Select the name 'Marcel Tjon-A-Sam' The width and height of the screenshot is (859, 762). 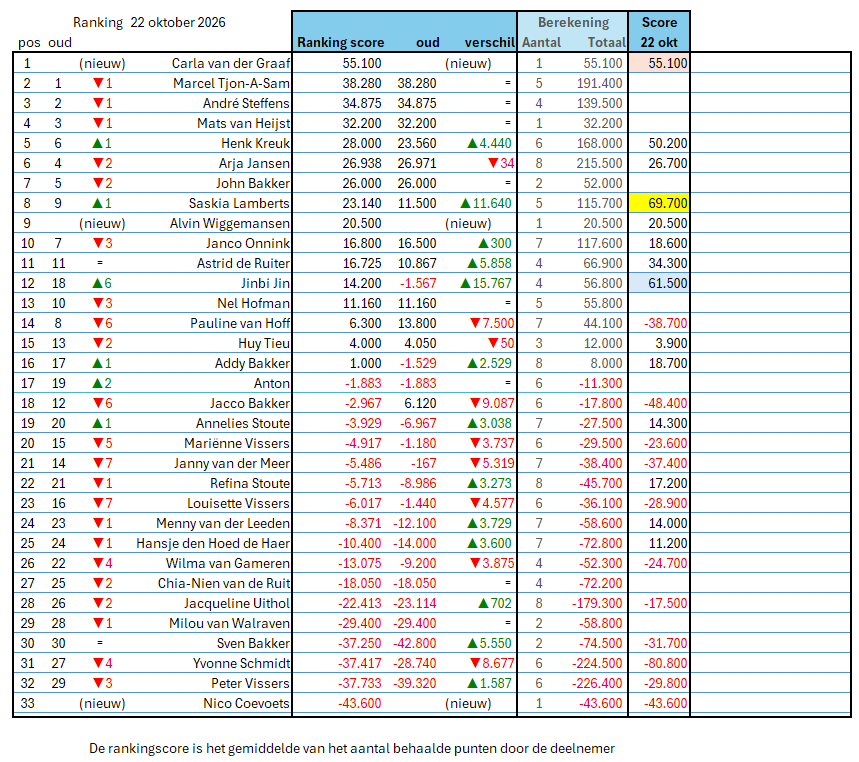pyautogui.click(x=232, y=83)
